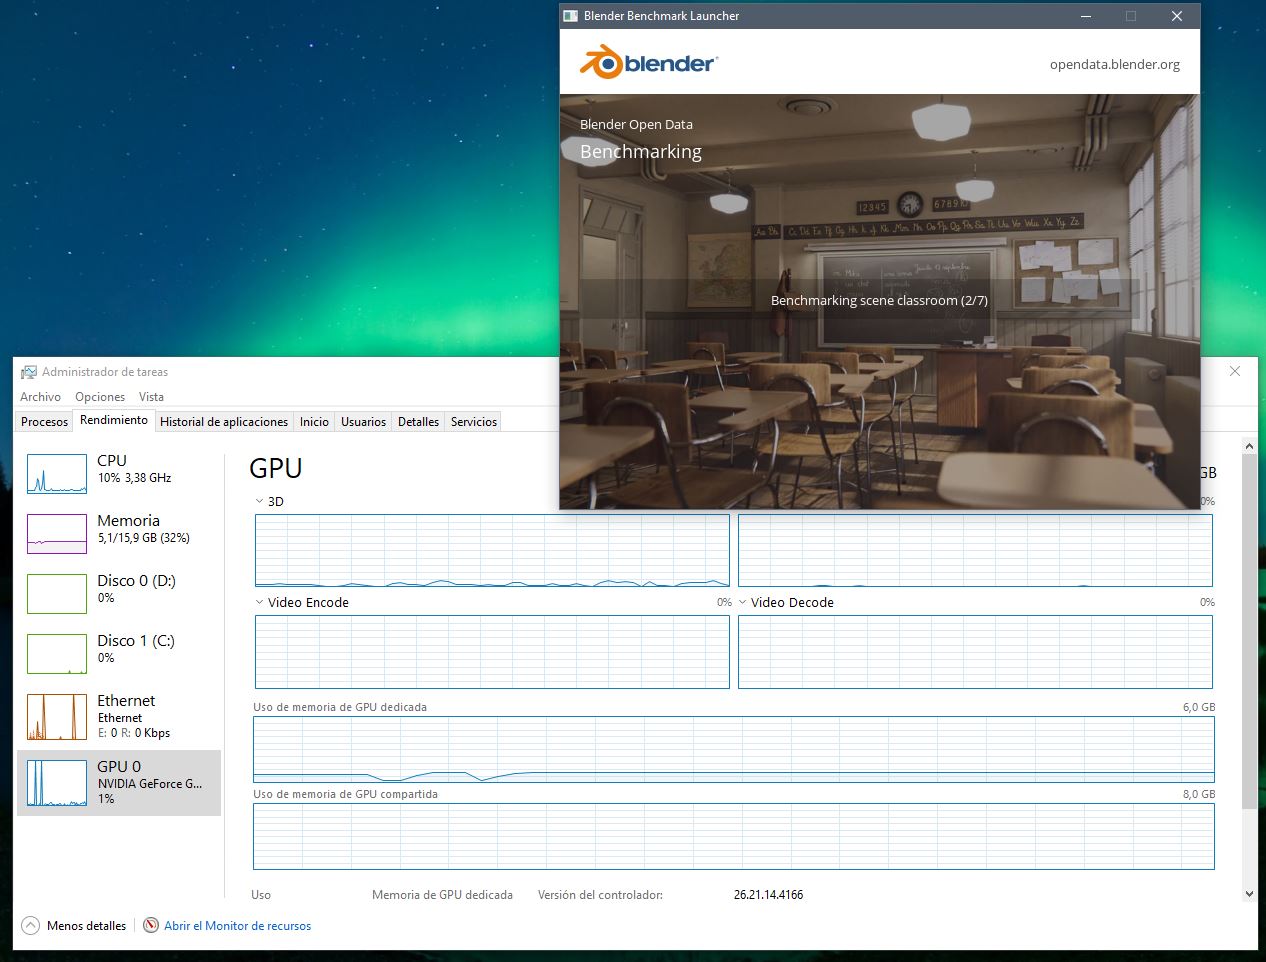Click the opendata.blender.org link
Screen dimensions: 1266x962
point(1115,64)
